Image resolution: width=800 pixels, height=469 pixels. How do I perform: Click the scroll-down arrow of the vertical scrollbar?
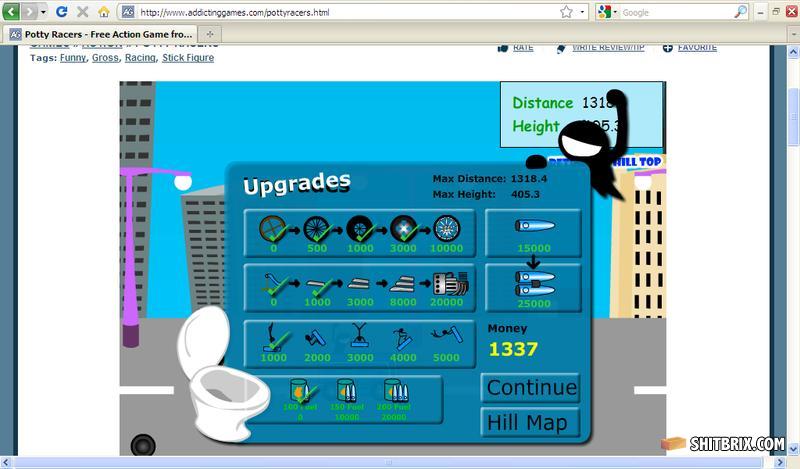point(793,449)
